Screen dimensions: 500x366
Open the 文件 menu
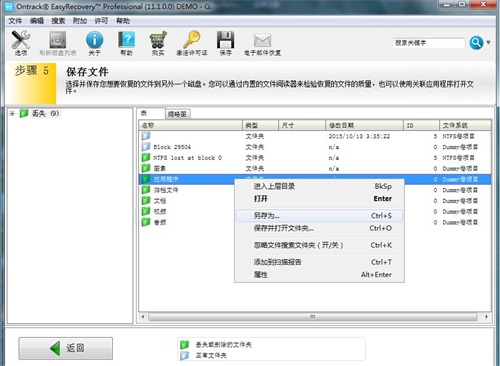pos(15,21)
